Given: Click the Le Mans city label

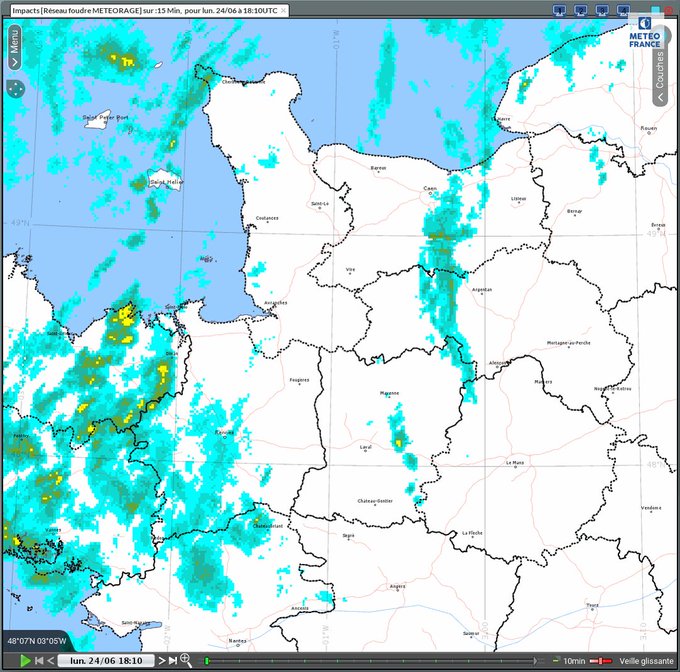Looking at the screenshot, I should (515, 463).
